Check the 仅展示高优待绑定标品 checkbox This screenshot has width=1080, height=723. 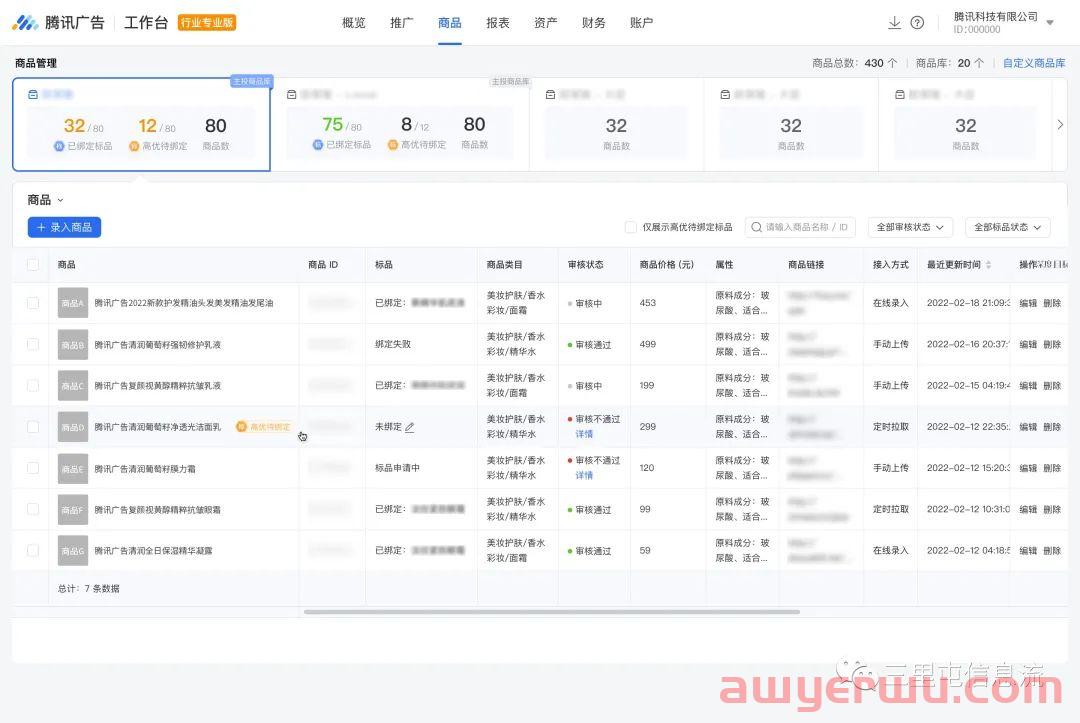(x=631, y=227)
